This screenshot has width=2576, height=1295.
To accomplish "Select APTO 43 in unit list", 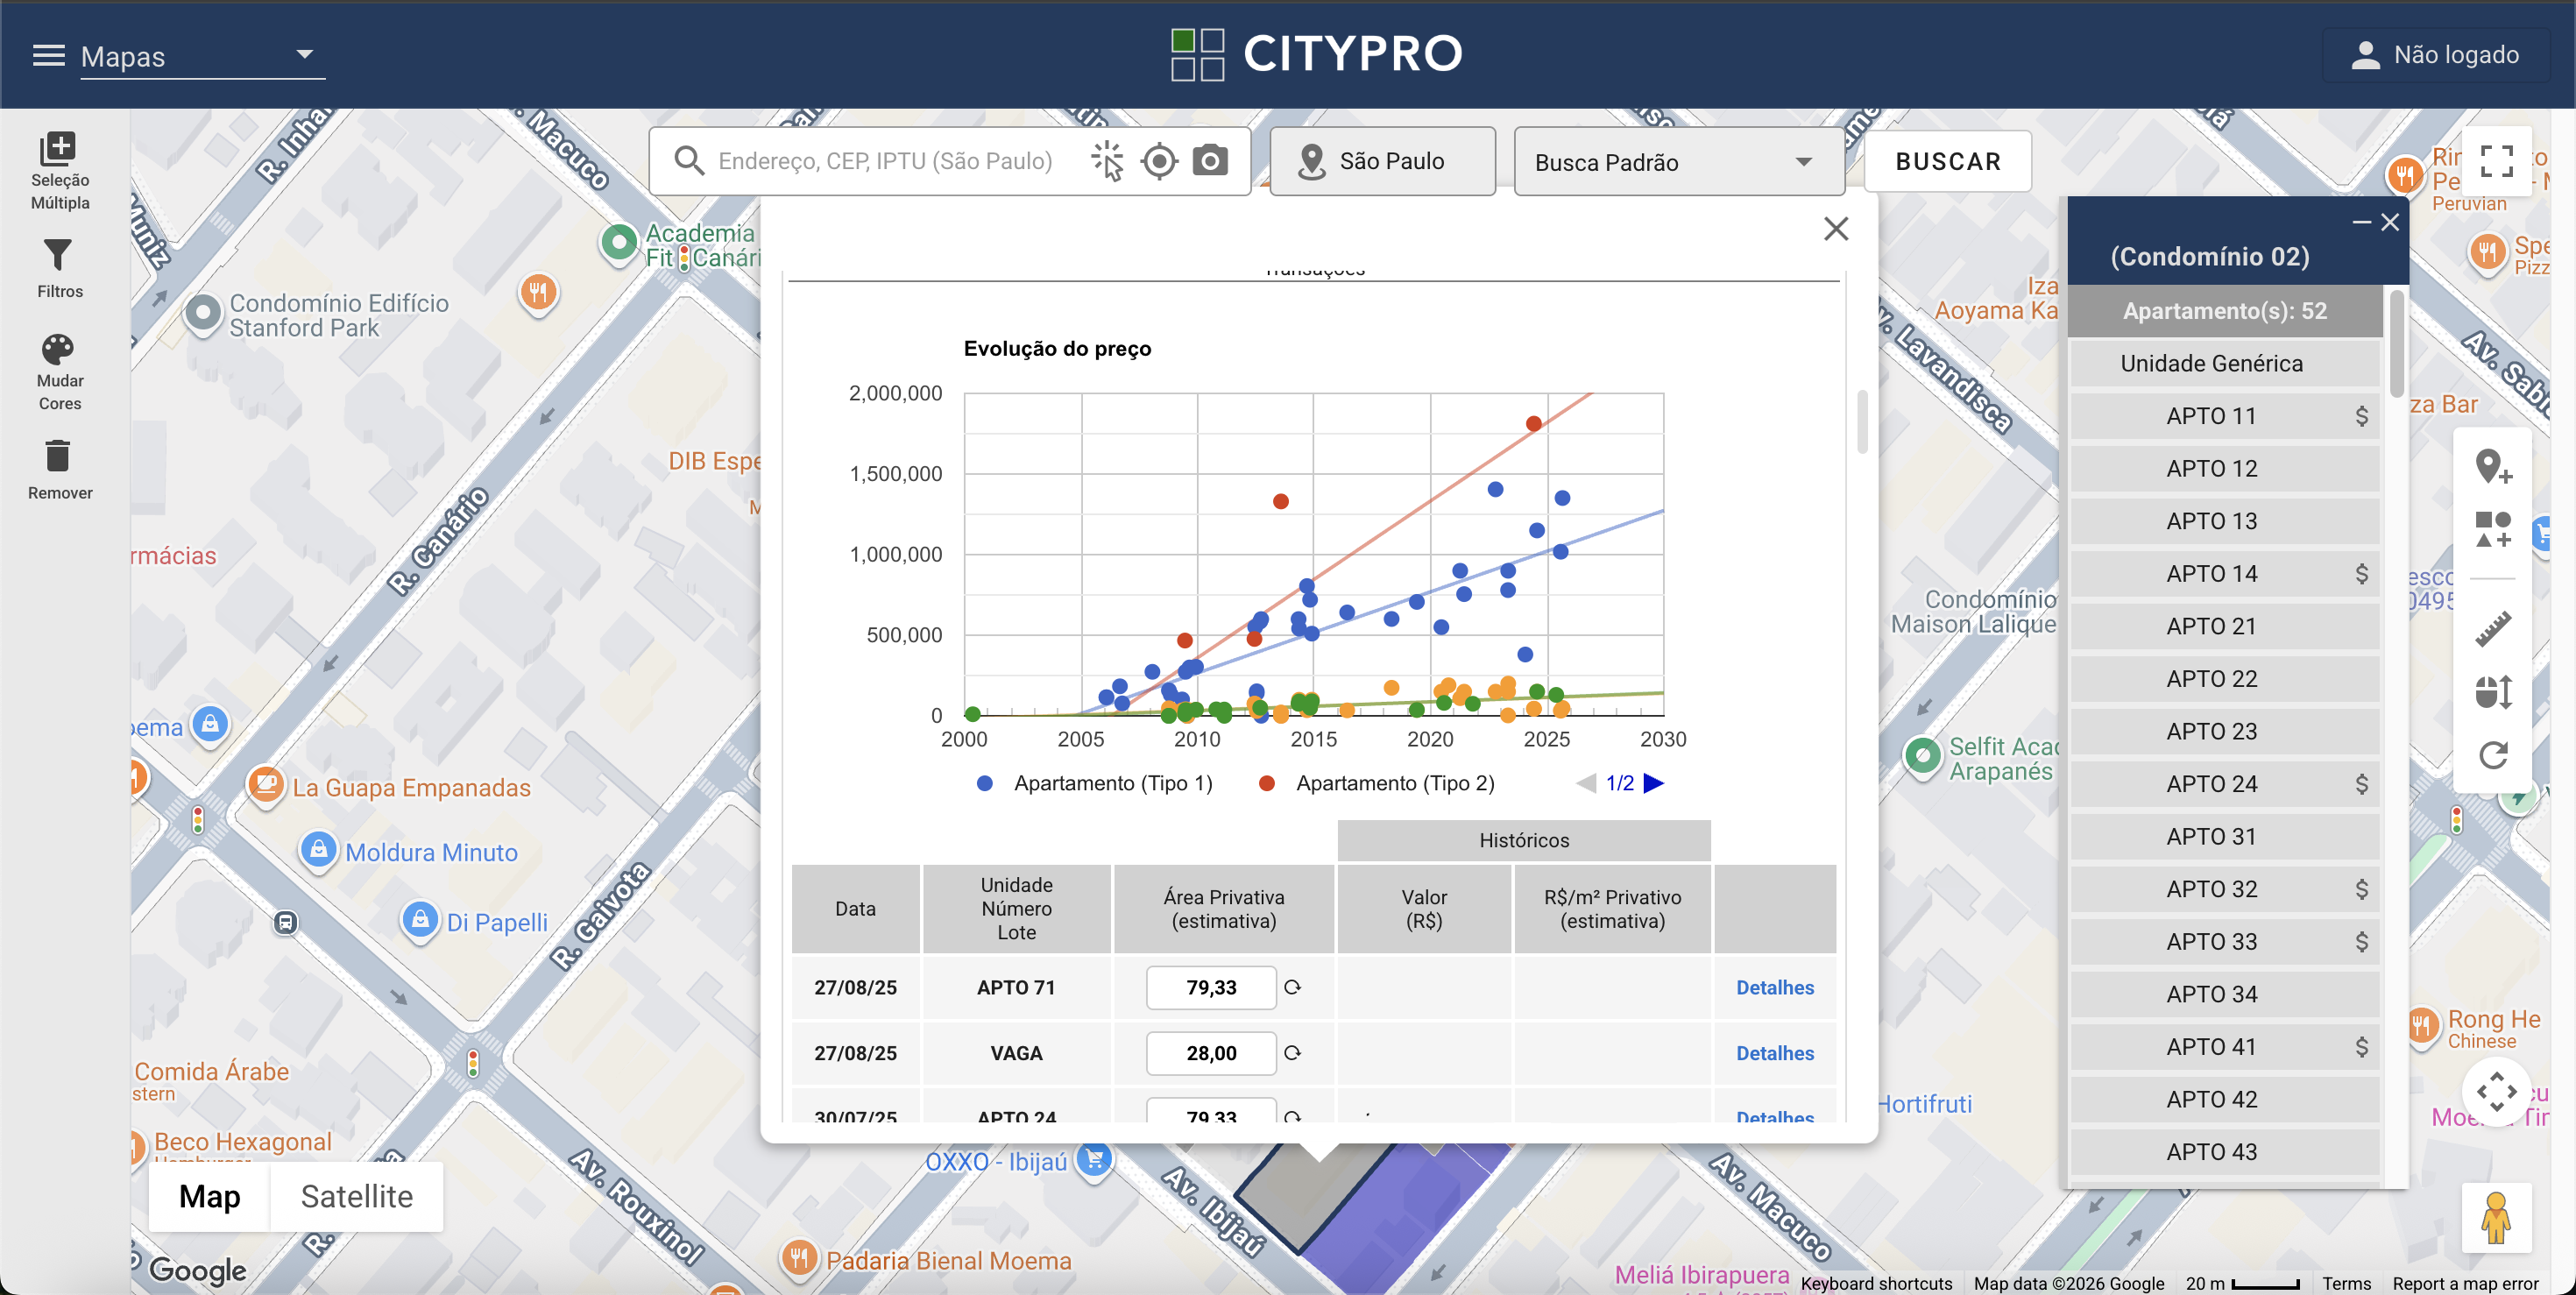I will pos(2224,1153).
